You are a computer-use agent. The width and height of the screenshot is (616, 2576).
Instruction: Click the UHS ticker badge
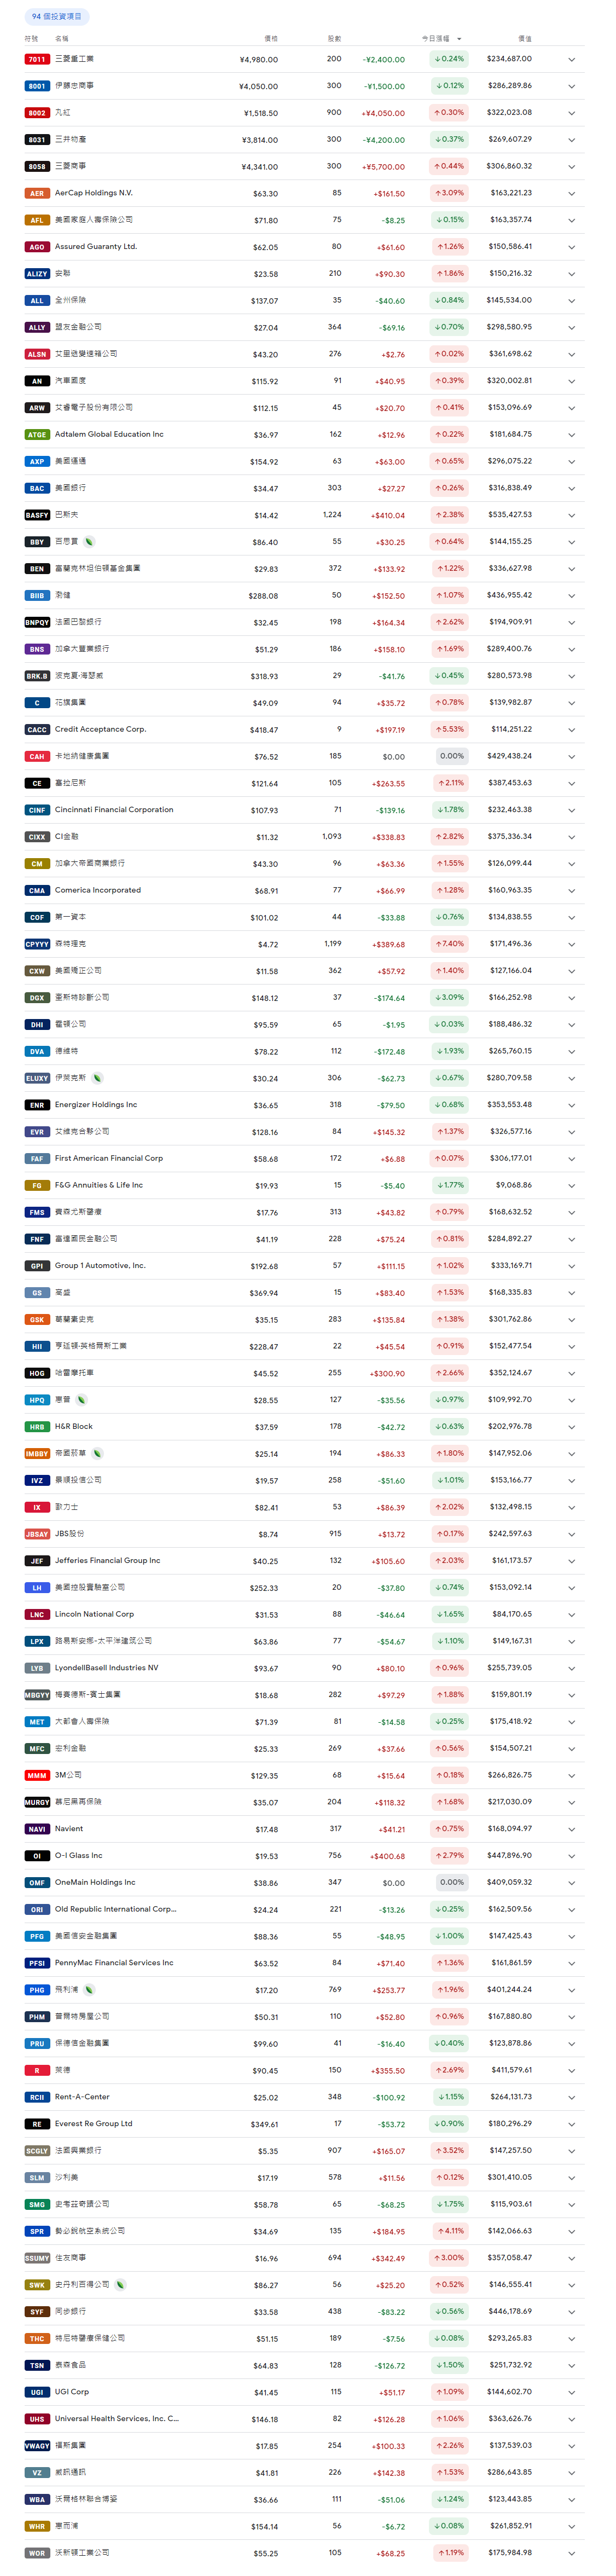click(37, 2419)
